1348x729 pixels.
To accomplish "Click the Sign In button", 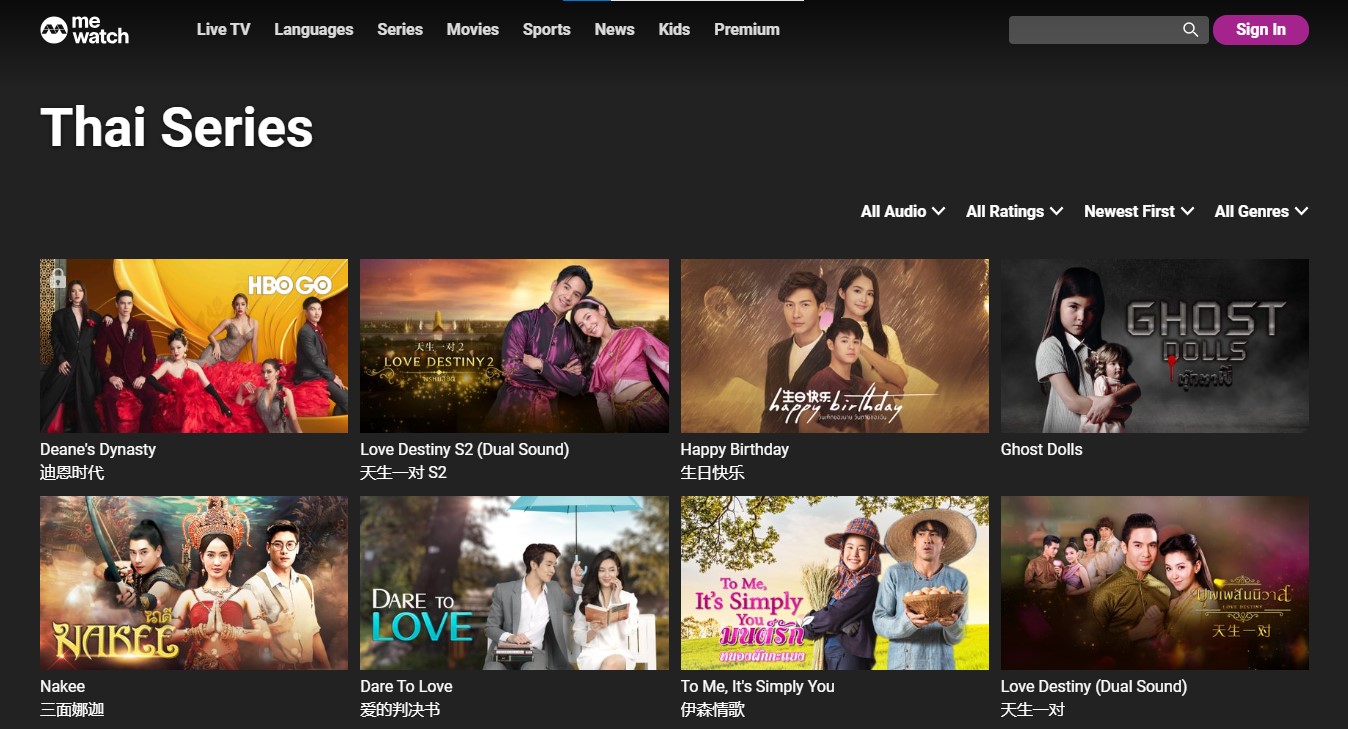I will pos(1261,30).
